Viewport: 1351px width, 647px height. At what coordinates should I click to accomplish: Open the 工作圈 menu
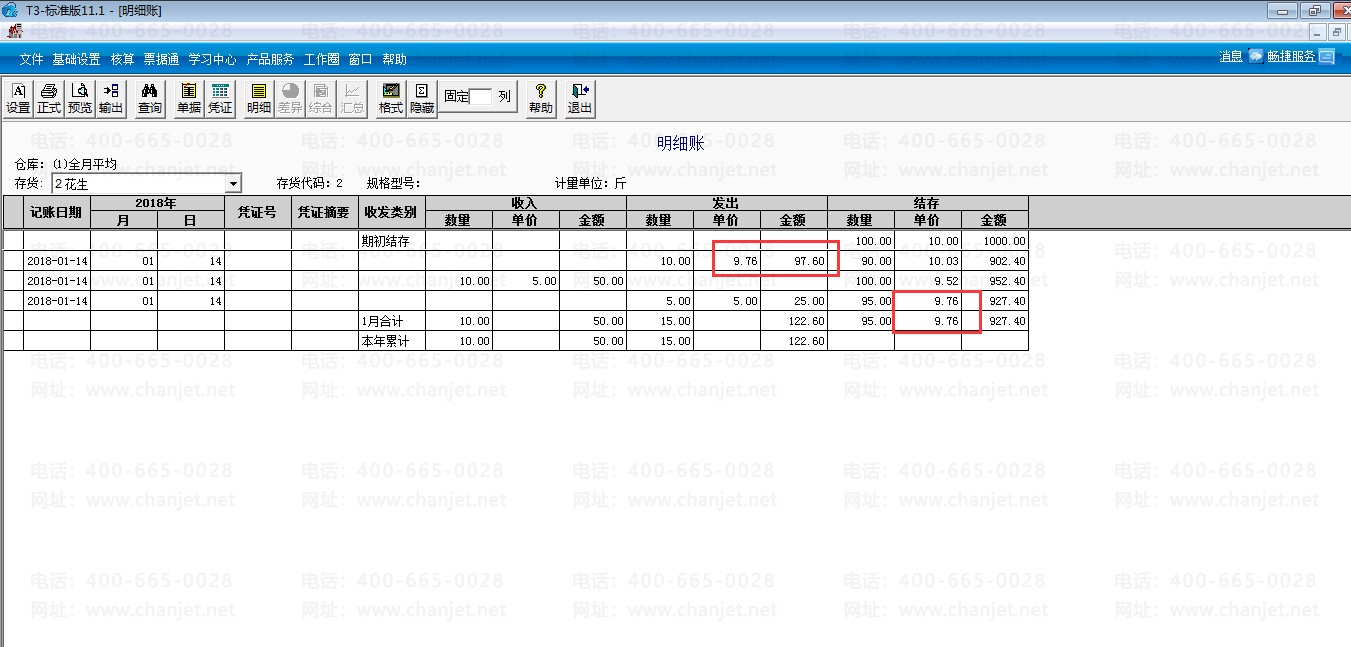321,60
